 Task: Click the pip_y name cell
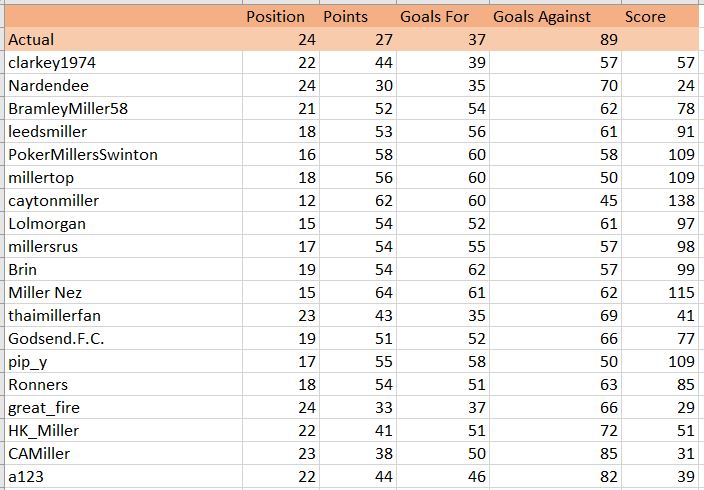point(123,362)
